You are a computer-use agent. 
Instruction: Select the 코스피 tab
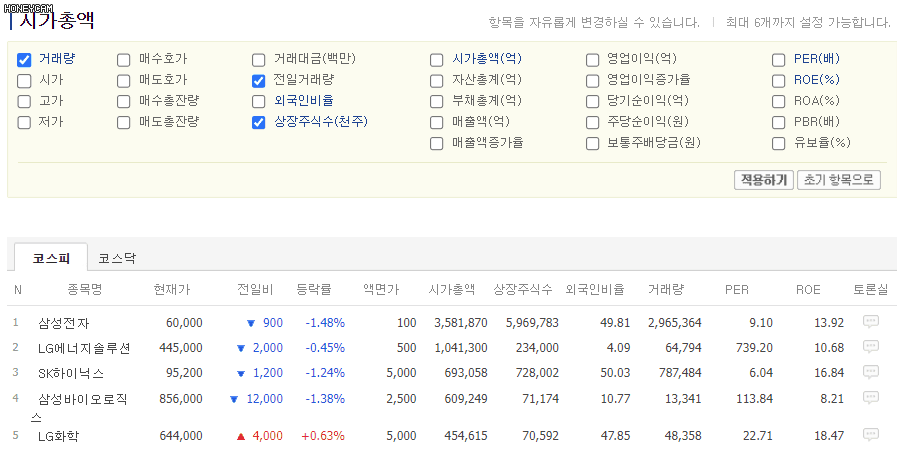pos(51,258)
